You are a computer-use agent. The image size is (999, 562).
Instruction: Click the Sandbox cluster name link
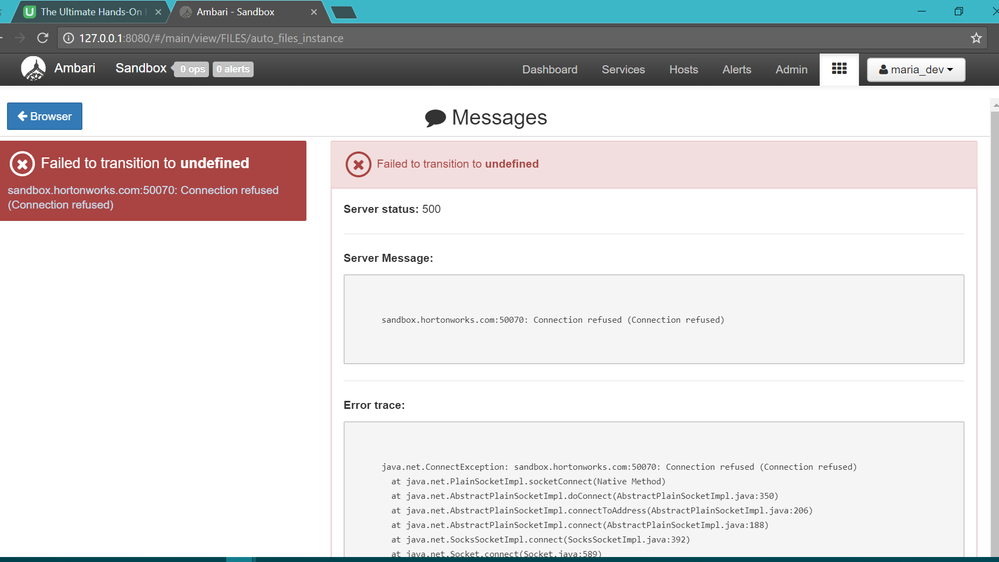click(x=141, y=68)
